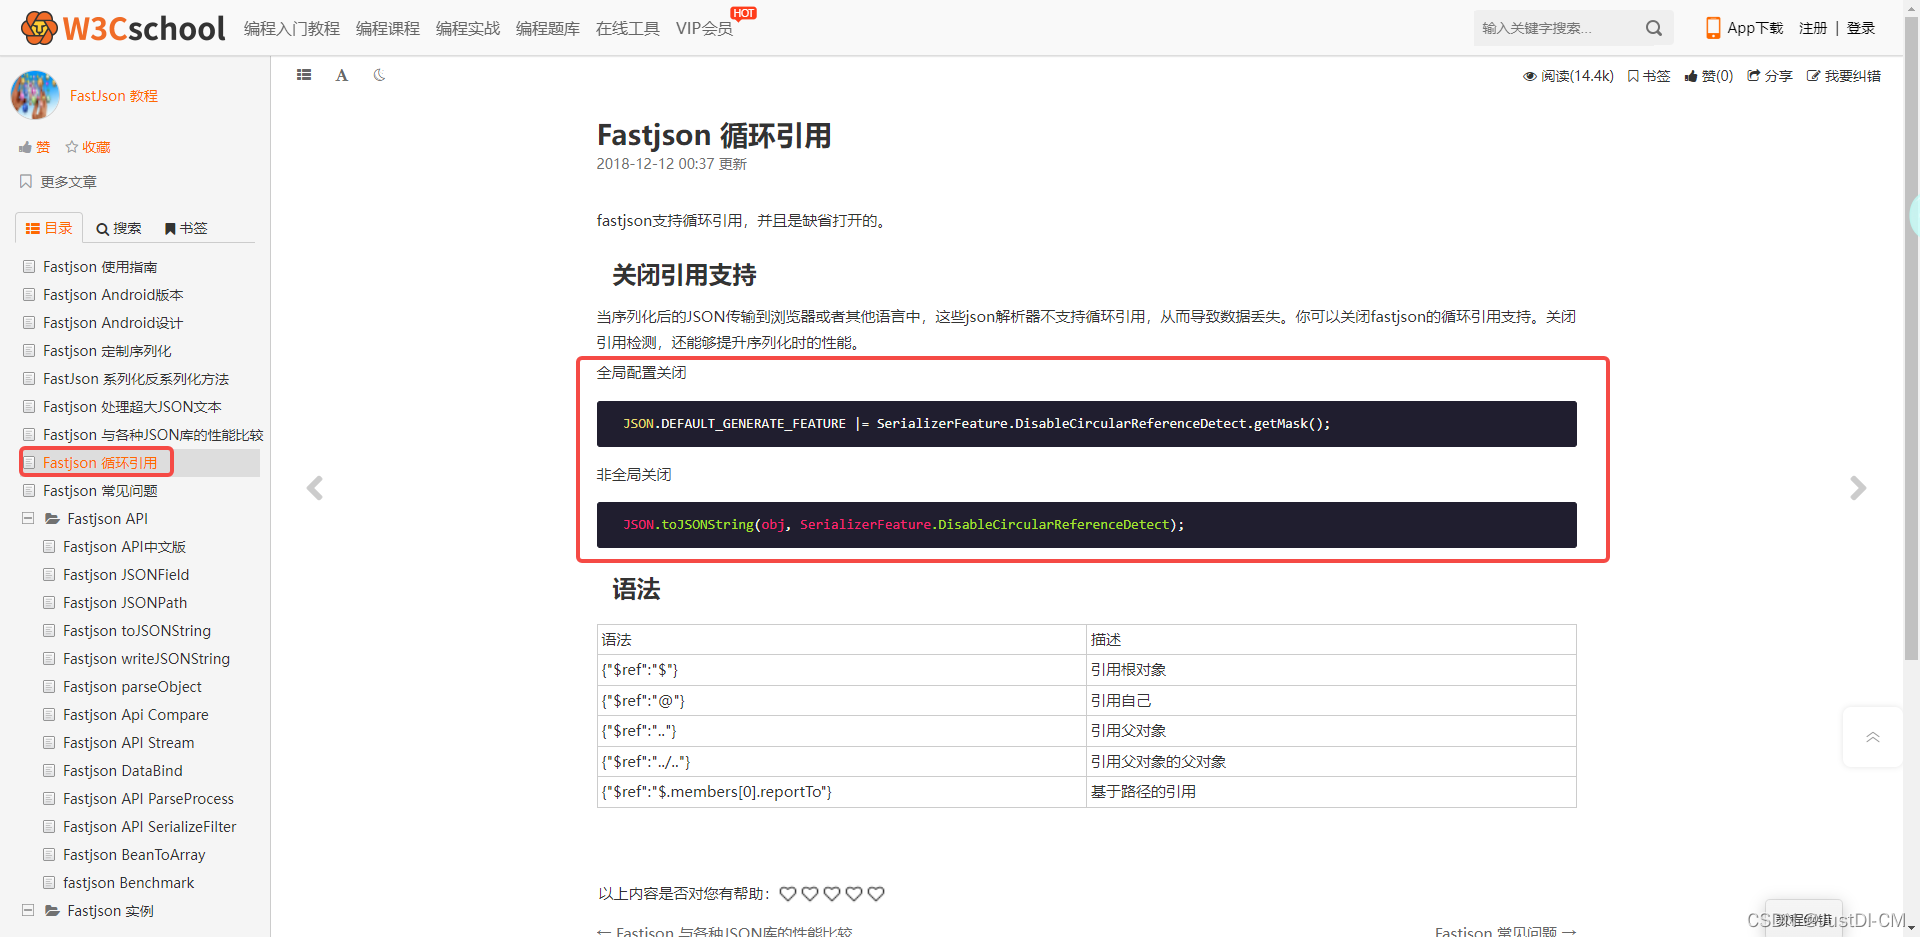Open Fastjson Android设计 chapter
The width and height of the screenshot is (1920, 937).
(x=113, y=323)
